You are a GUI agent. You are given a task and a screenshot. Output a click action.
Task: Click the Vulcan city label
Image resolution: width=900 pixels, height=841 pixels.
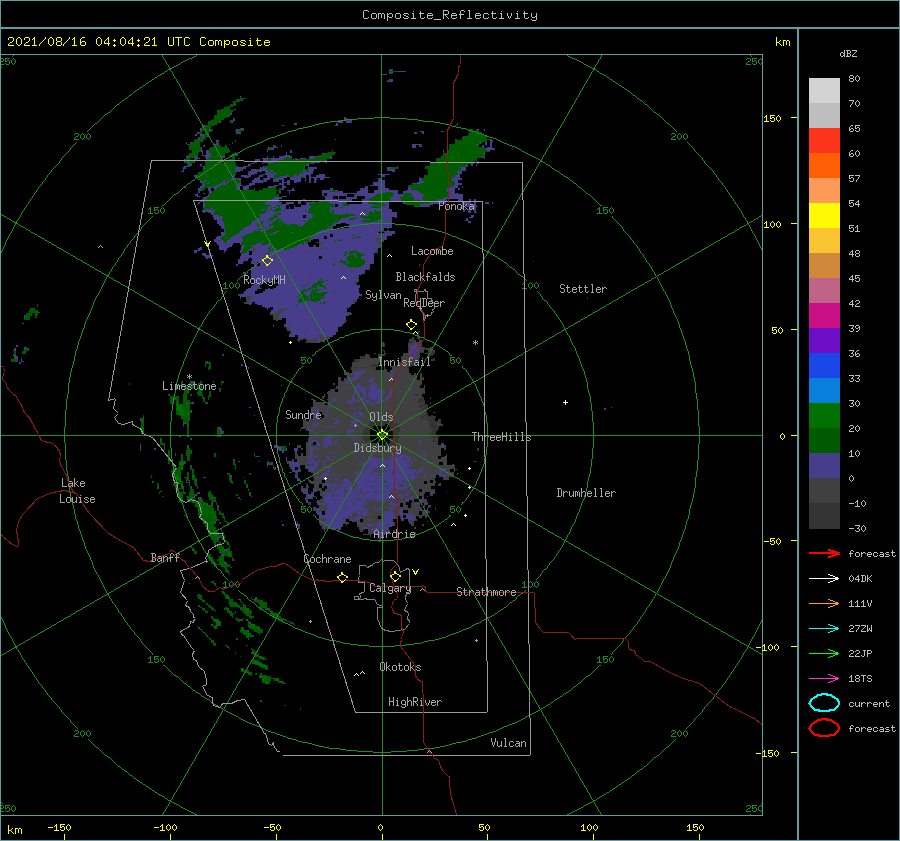pyautogui.click(x=509, y=743)
